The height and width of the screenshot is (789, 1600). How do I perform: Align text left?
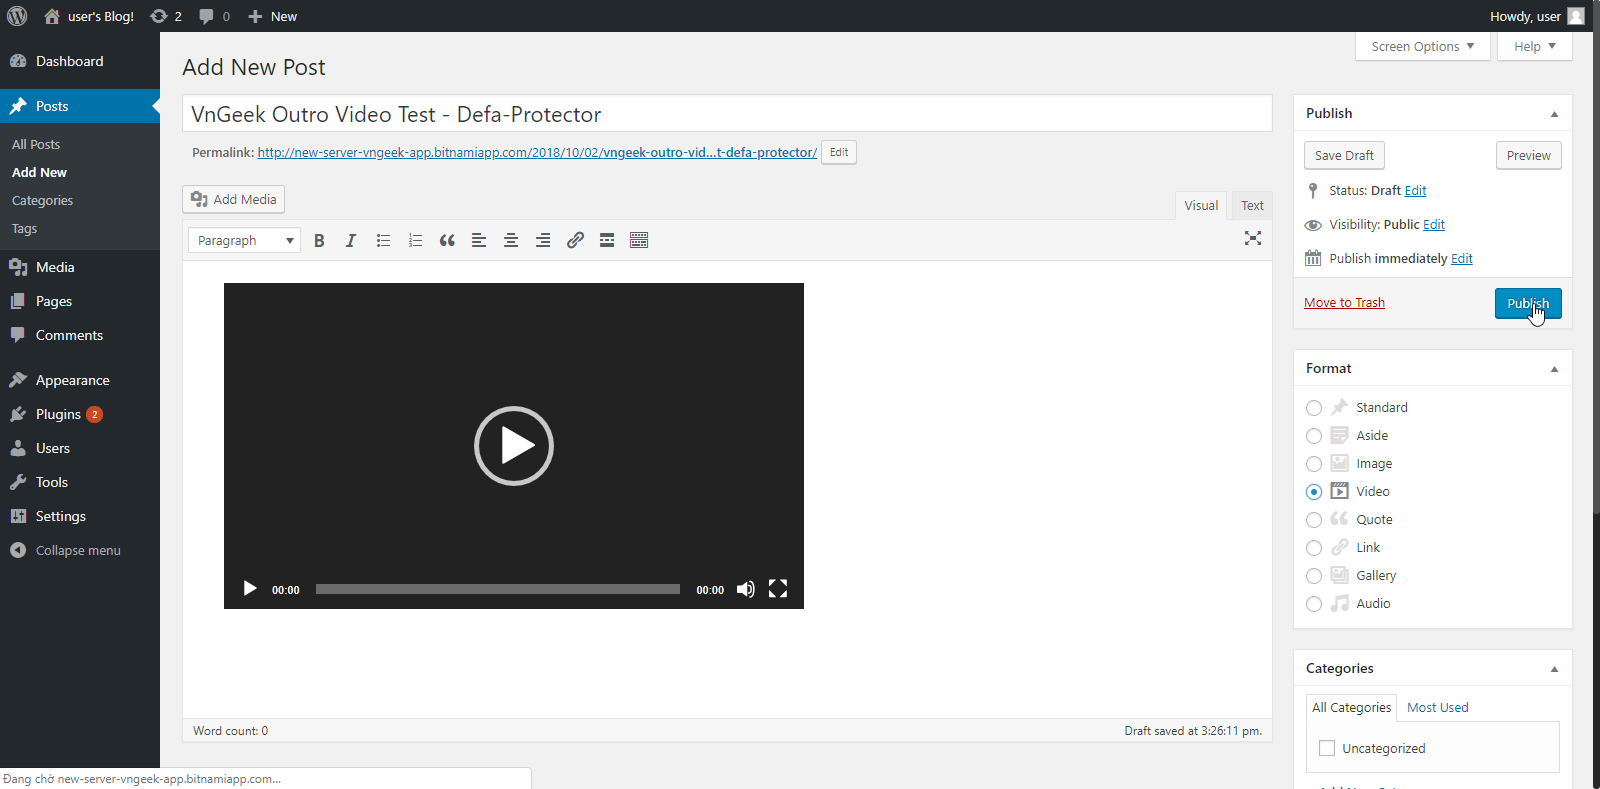(479, 240)
